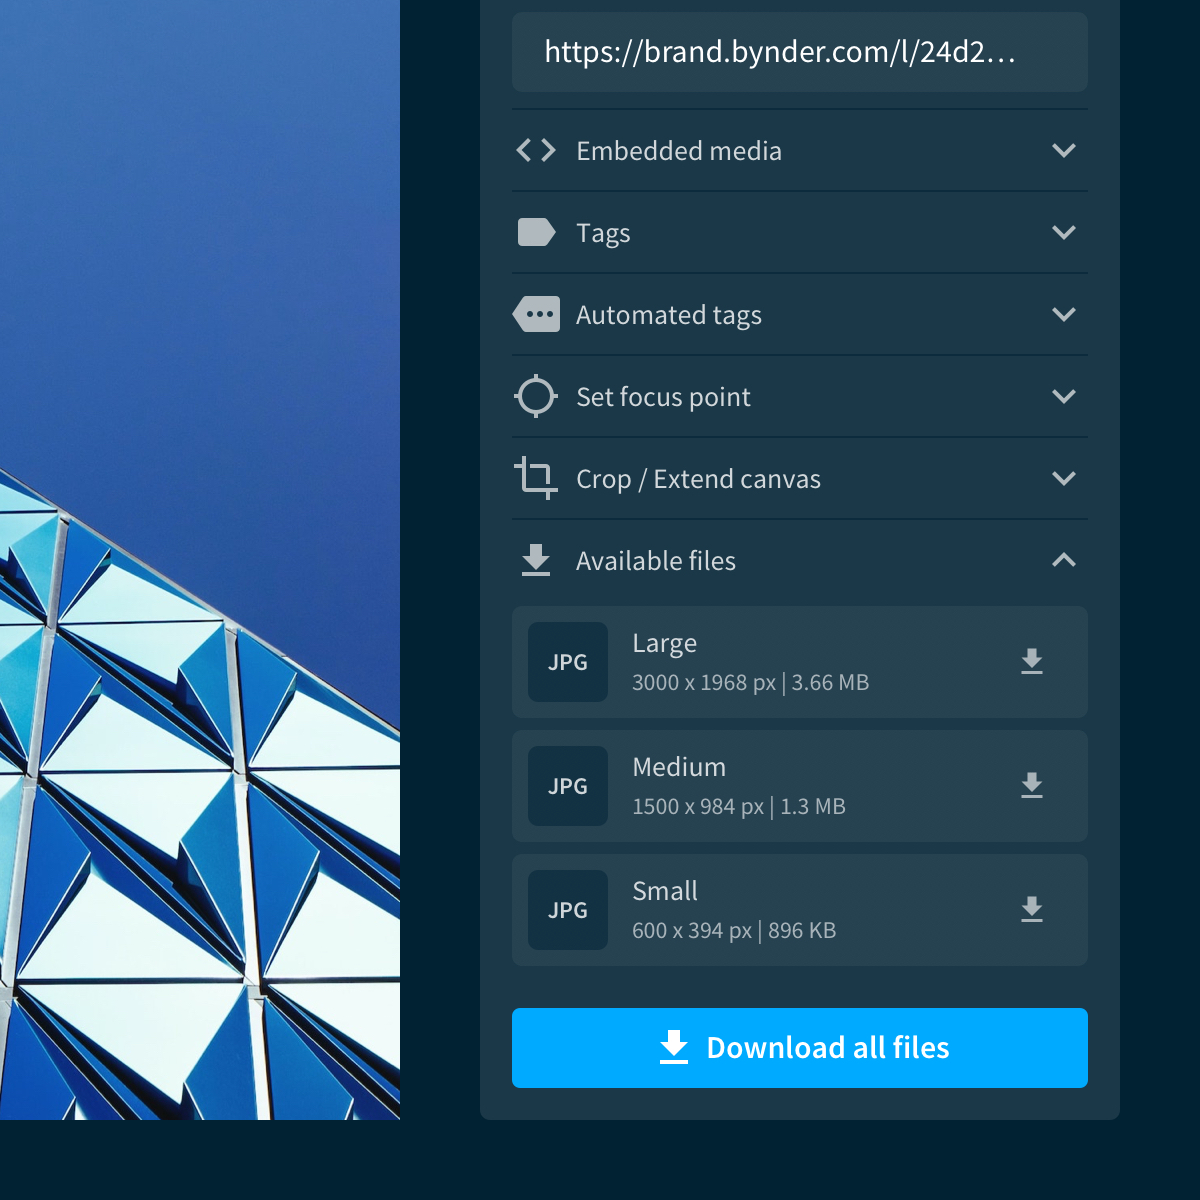Select the Tags label icon
Image resolution: width=1200 pixels, height=1200 pixels.
click(536, 232)
